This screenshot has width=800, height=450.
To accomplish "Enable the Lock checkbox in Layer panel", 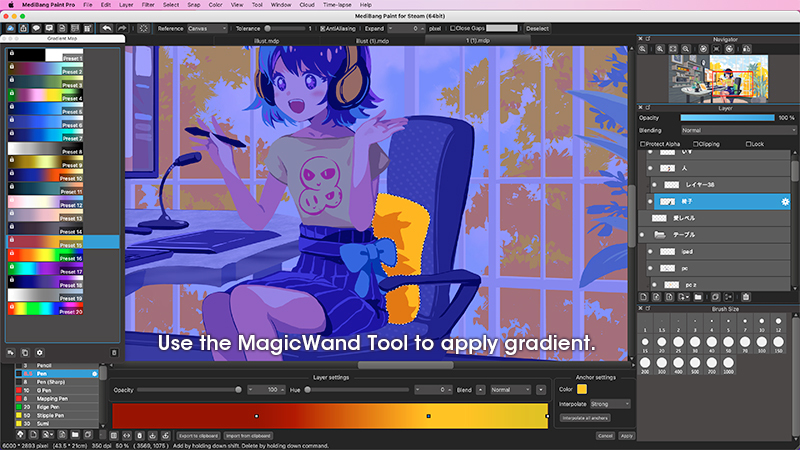I will (x=748, y=144).
